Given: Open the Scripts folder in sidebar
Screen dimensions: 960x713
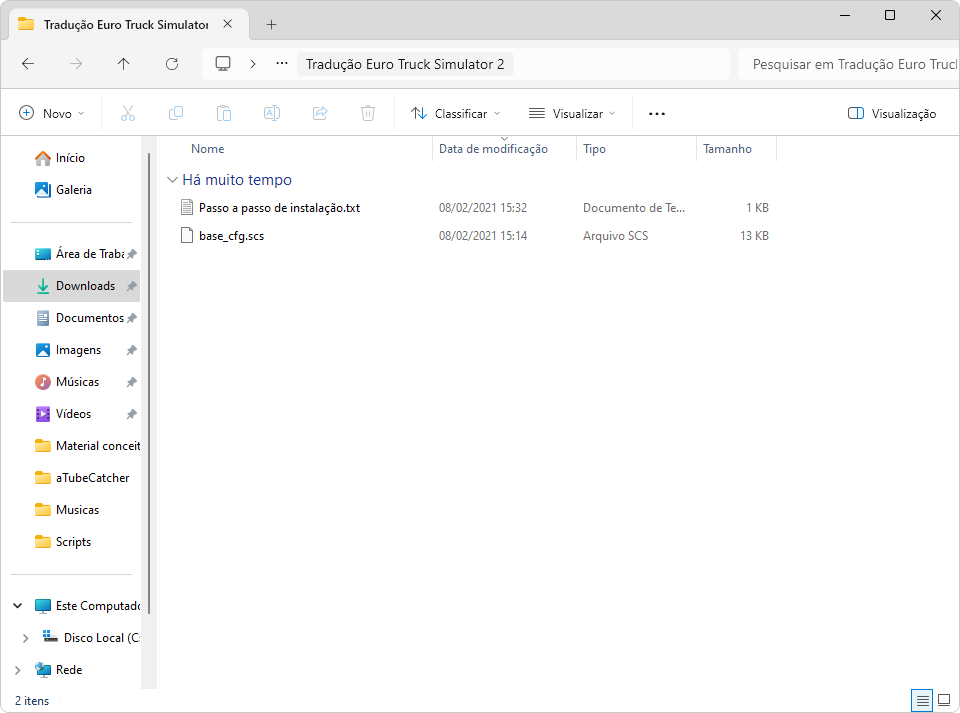Looking at the screenshot, I should 71,542.
